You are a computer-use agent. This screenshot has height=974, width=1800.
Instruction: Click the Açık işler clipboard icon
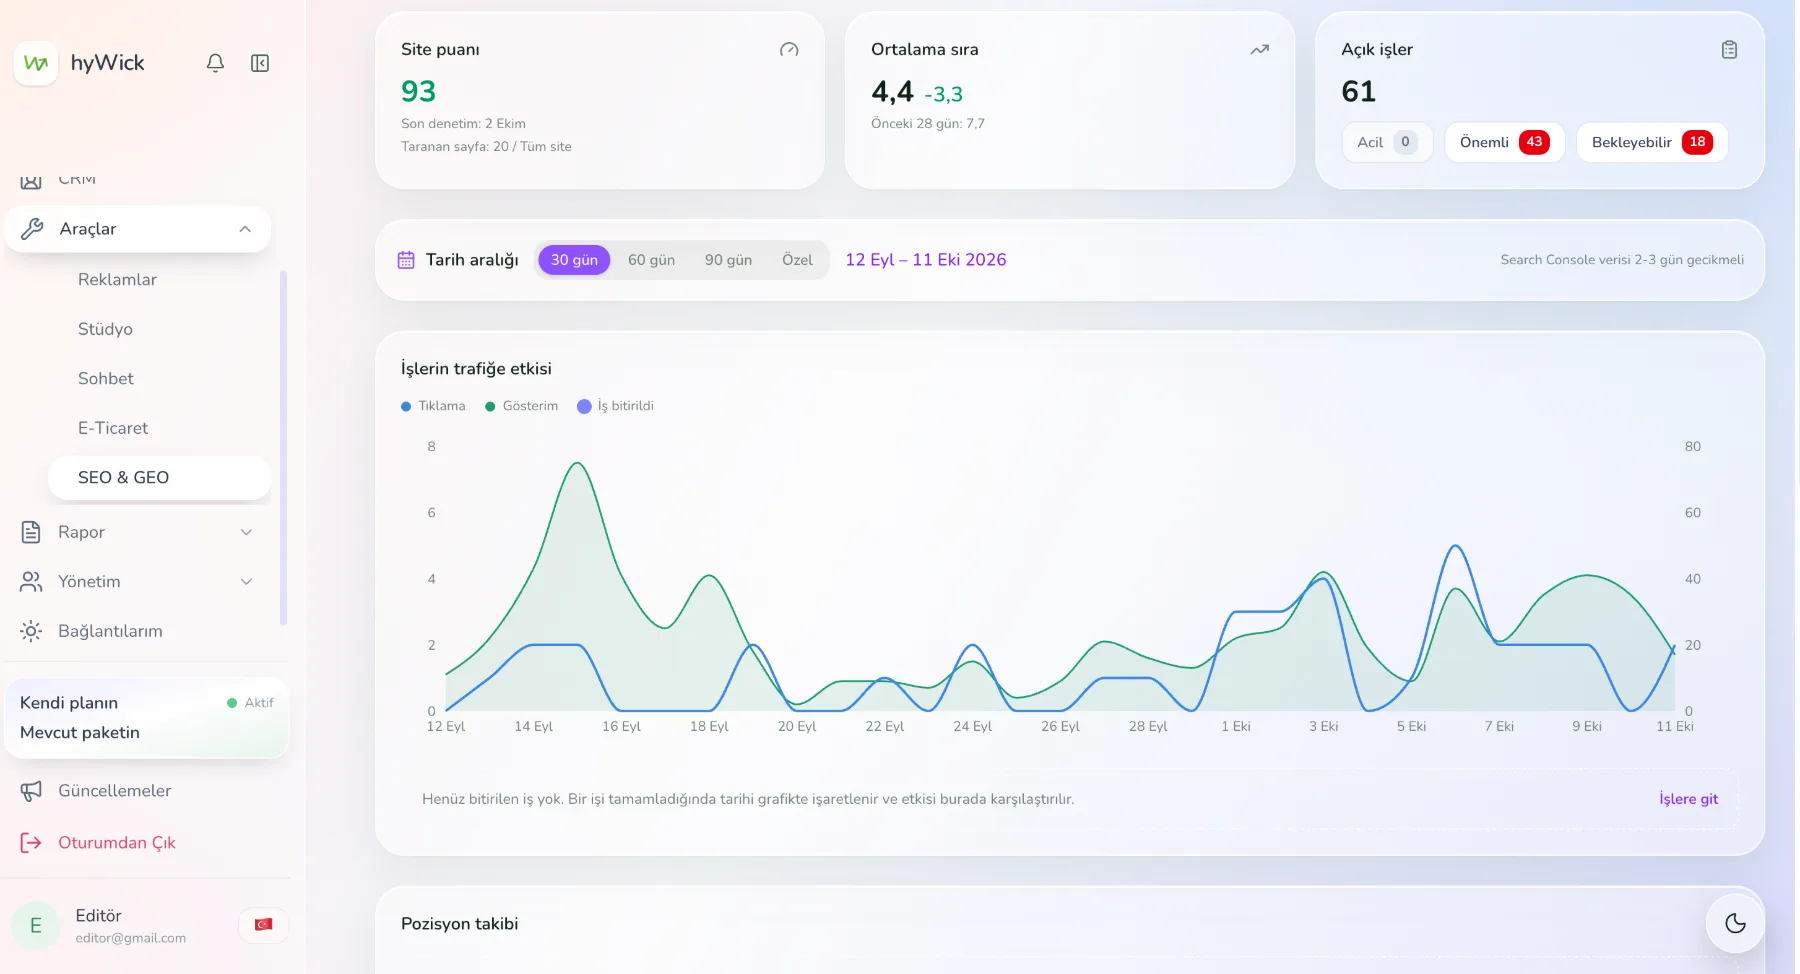coord(1729,49)
